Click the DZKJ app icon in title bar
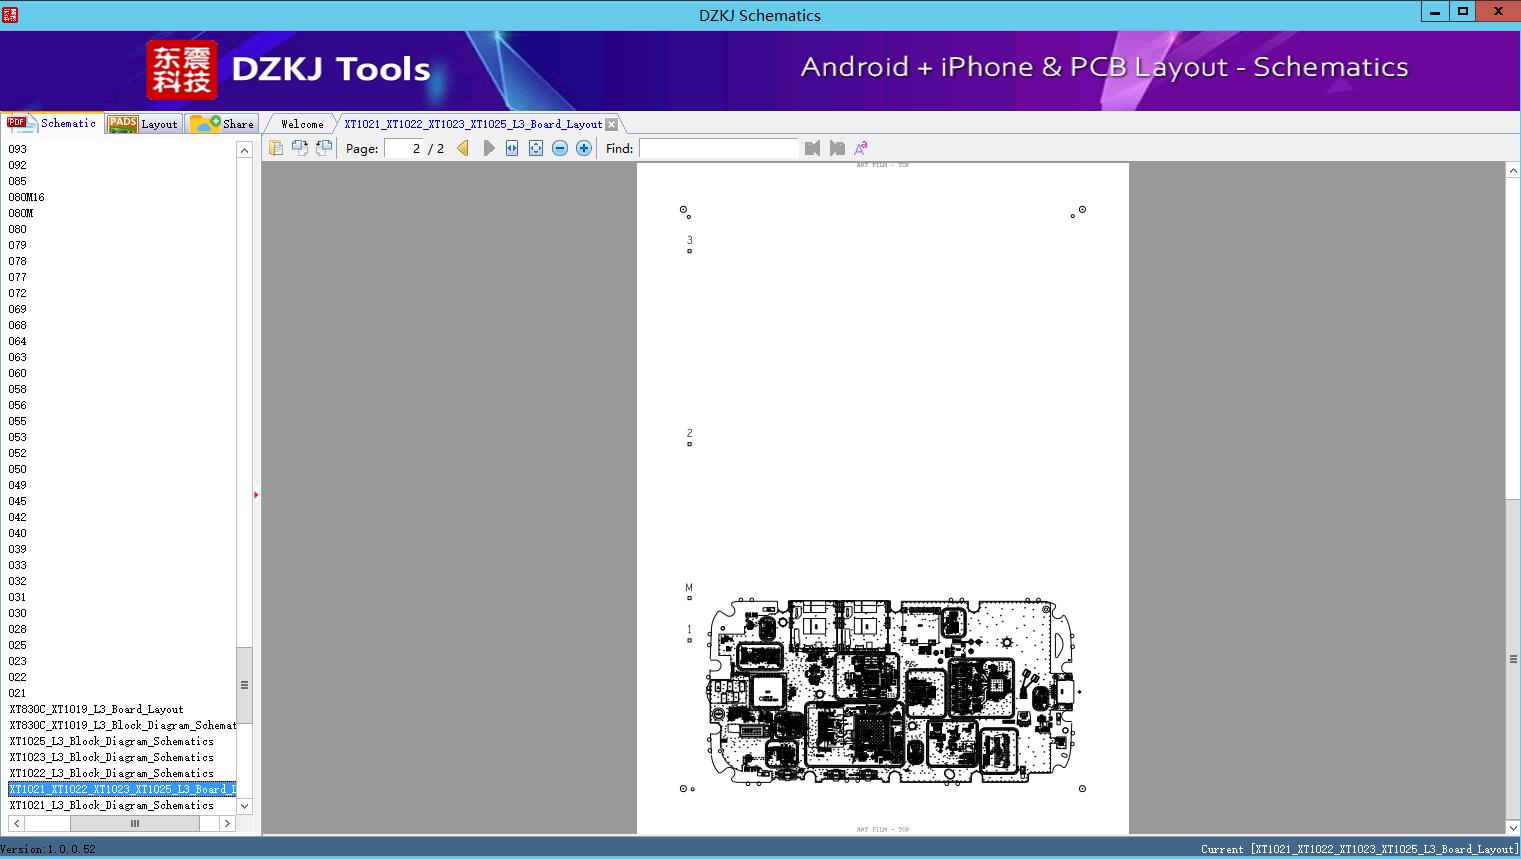The height and width of the screenshot is (859, 1521). point(9,14)
